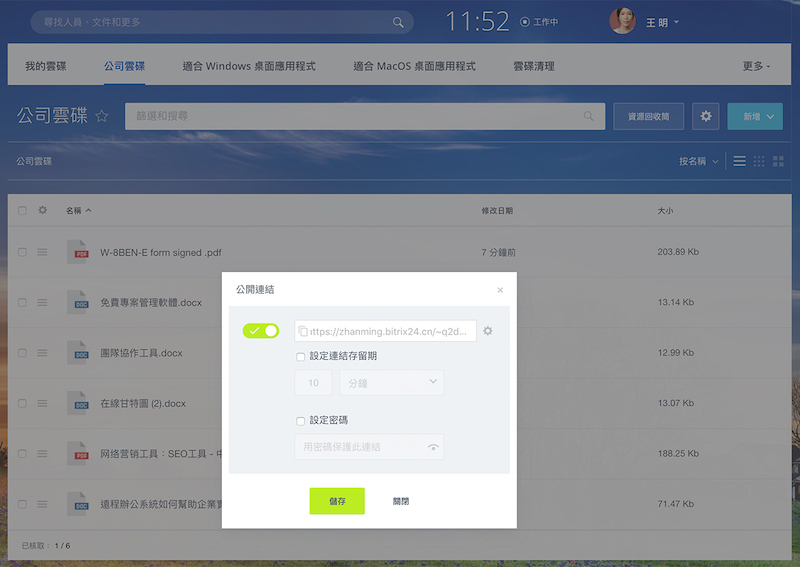This screenshot has height=567, width=800.
Task: Open 雲碟清理 tab
Action: 534,66
